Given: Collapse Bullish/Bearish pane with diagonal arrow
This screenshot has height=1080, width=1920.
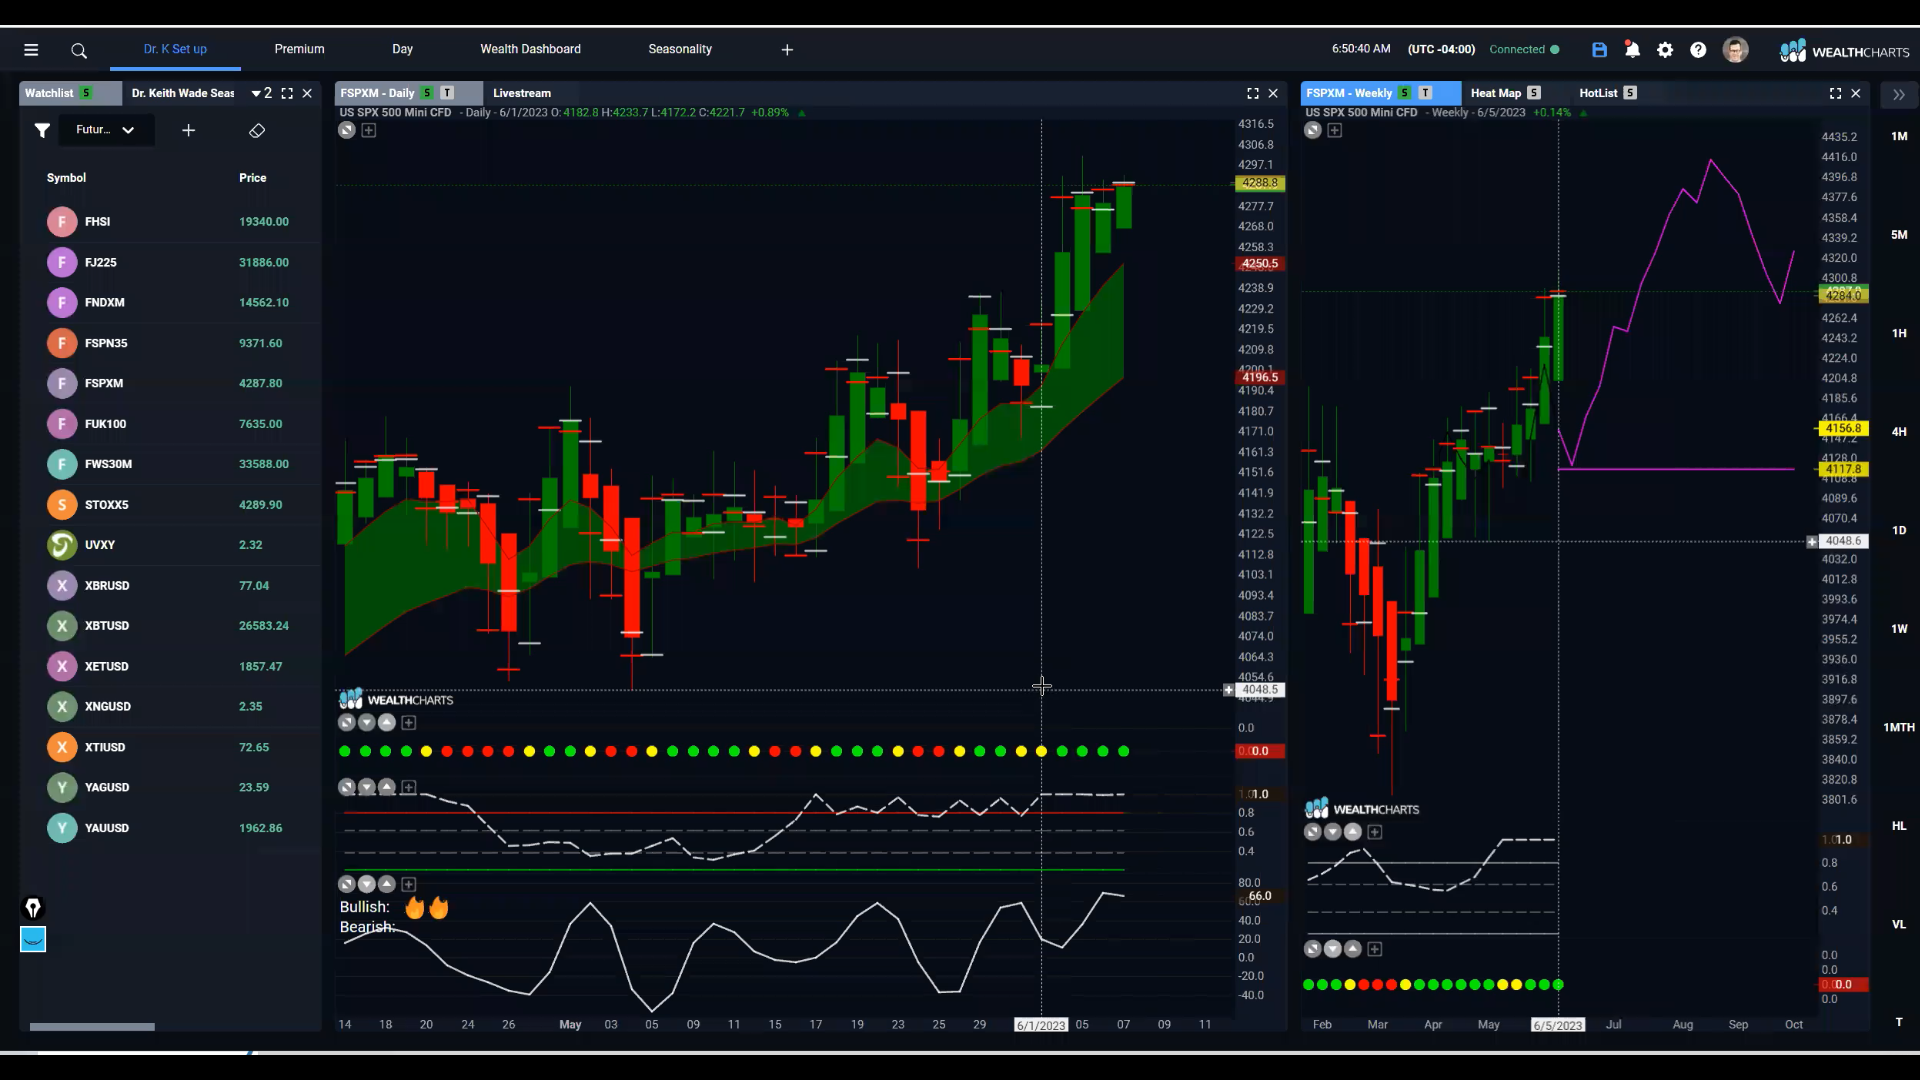Looking at the screenshot, I should point(347,884).
